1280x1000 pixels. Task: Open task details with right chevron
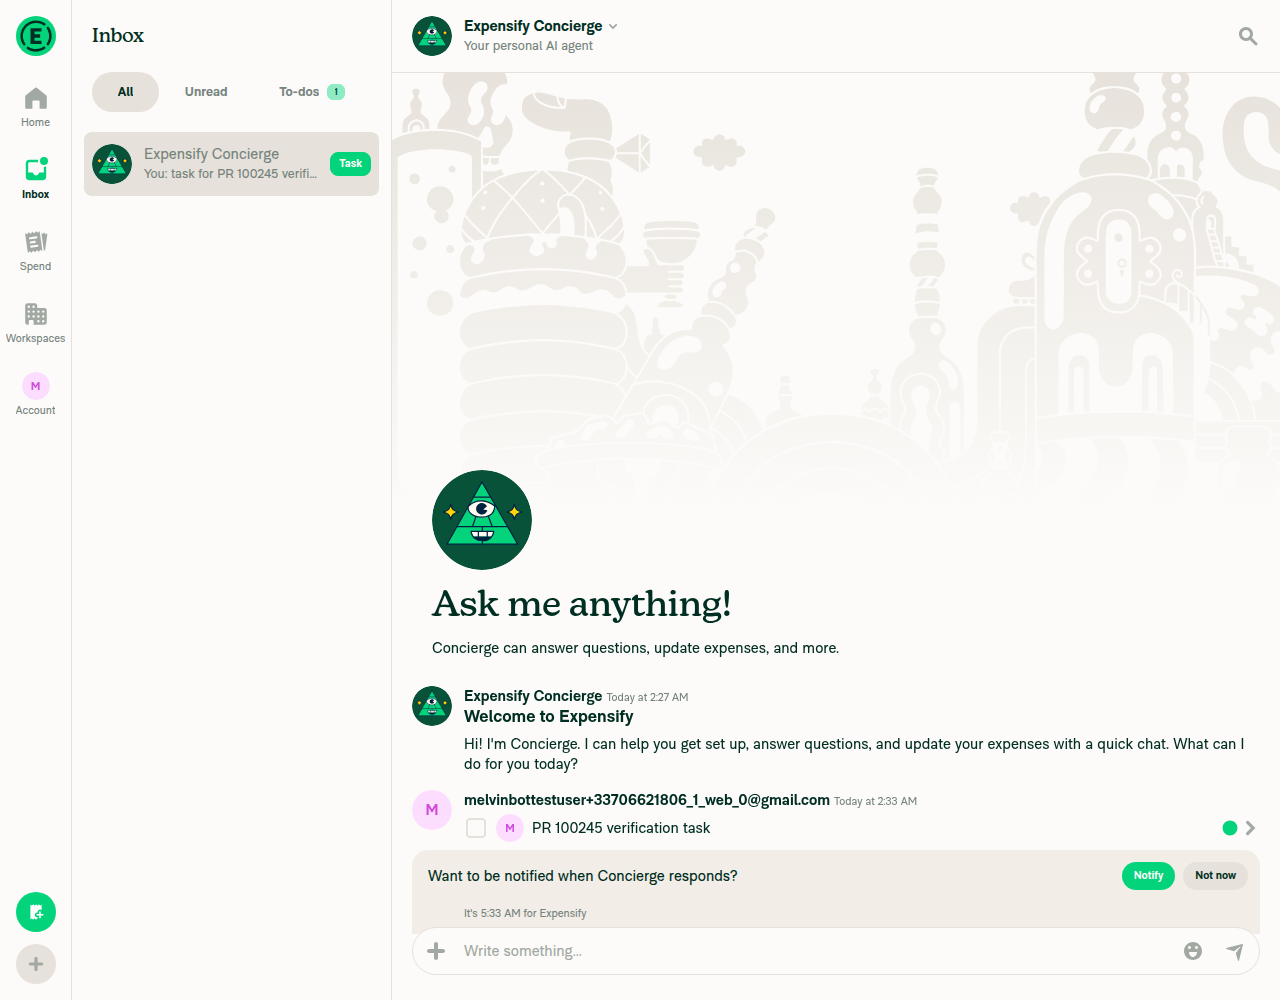1250,828
